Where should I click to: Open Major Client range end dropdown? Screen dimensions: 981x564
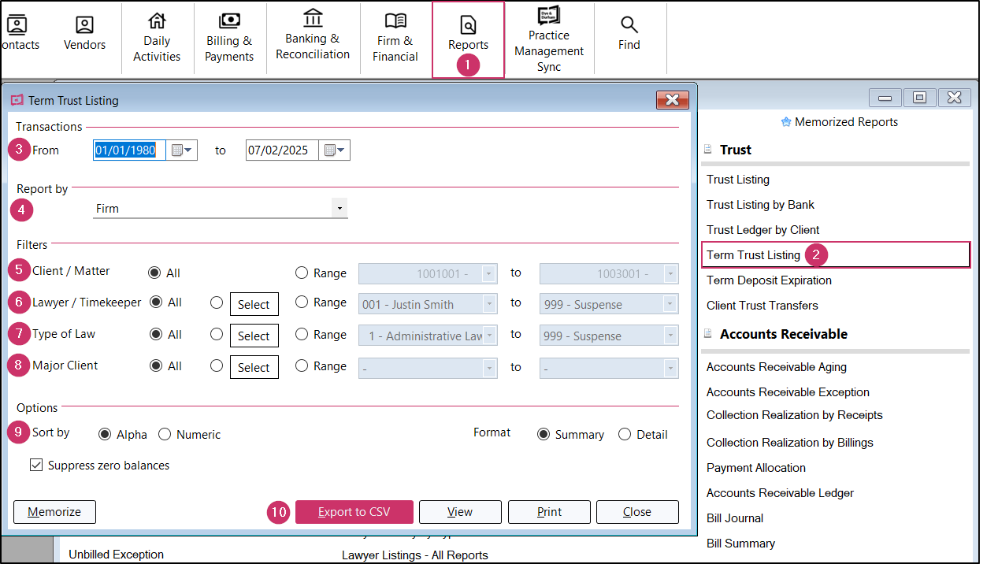[x=670, y=368]
